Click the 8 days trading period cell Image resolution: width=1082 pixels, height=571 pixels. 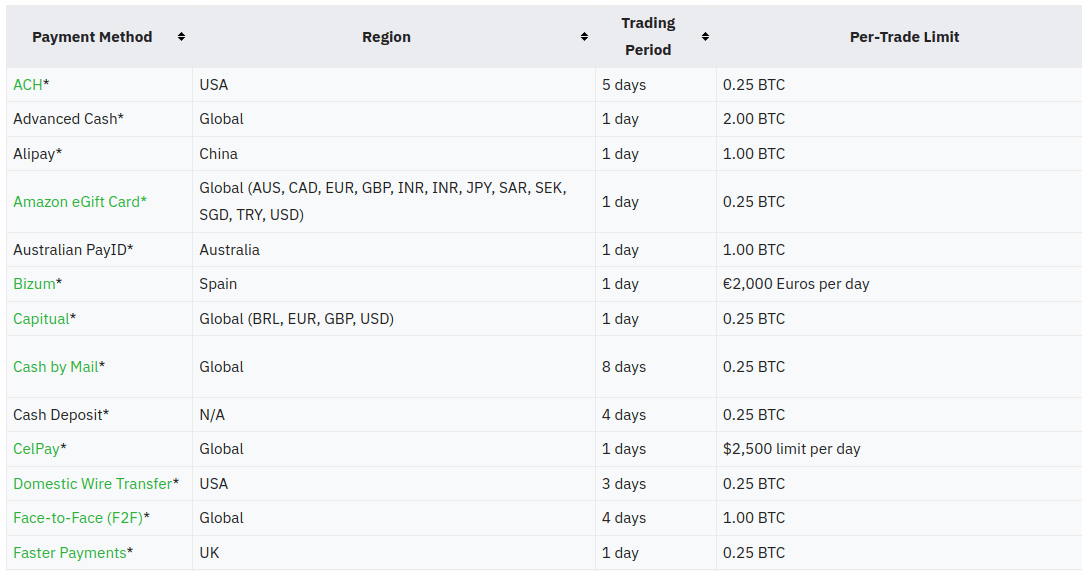coord(656,367)
